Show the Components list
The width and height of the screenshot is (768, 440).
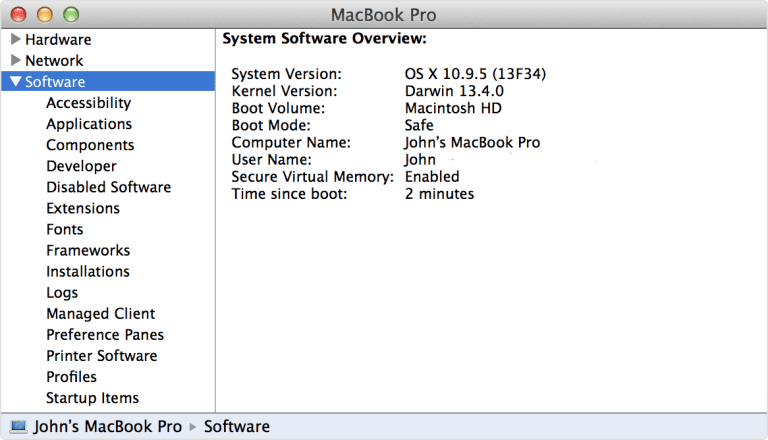[90, 145]
